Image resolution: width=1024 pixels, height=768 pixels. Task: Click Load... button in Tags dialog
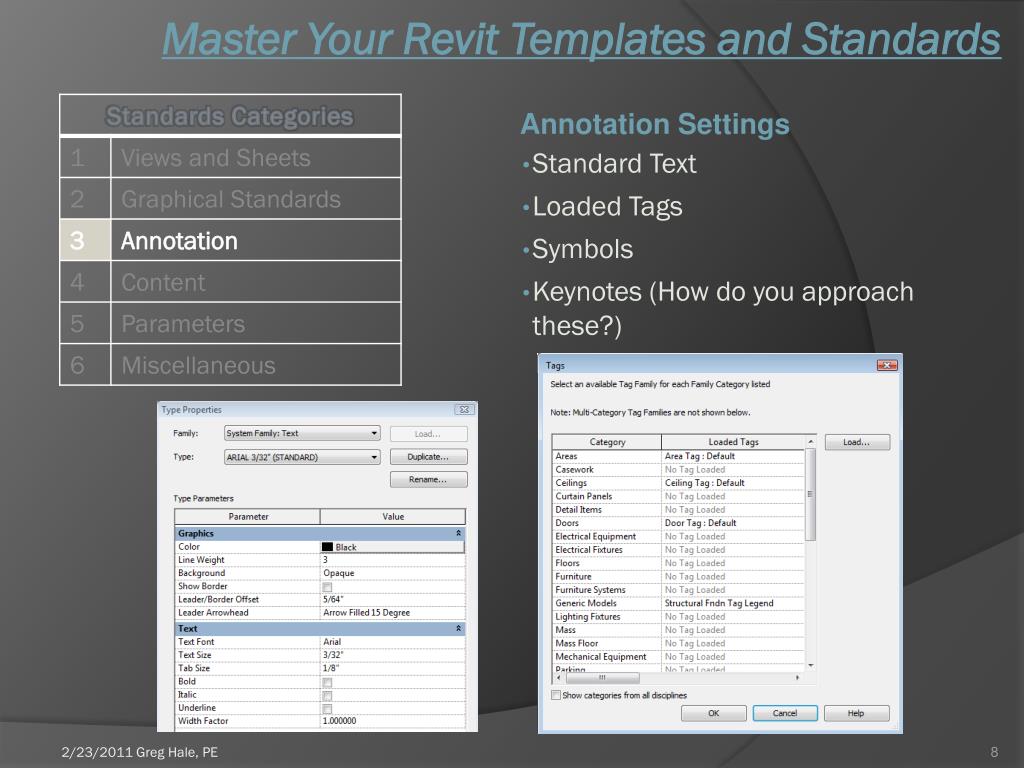pos(857,442)
